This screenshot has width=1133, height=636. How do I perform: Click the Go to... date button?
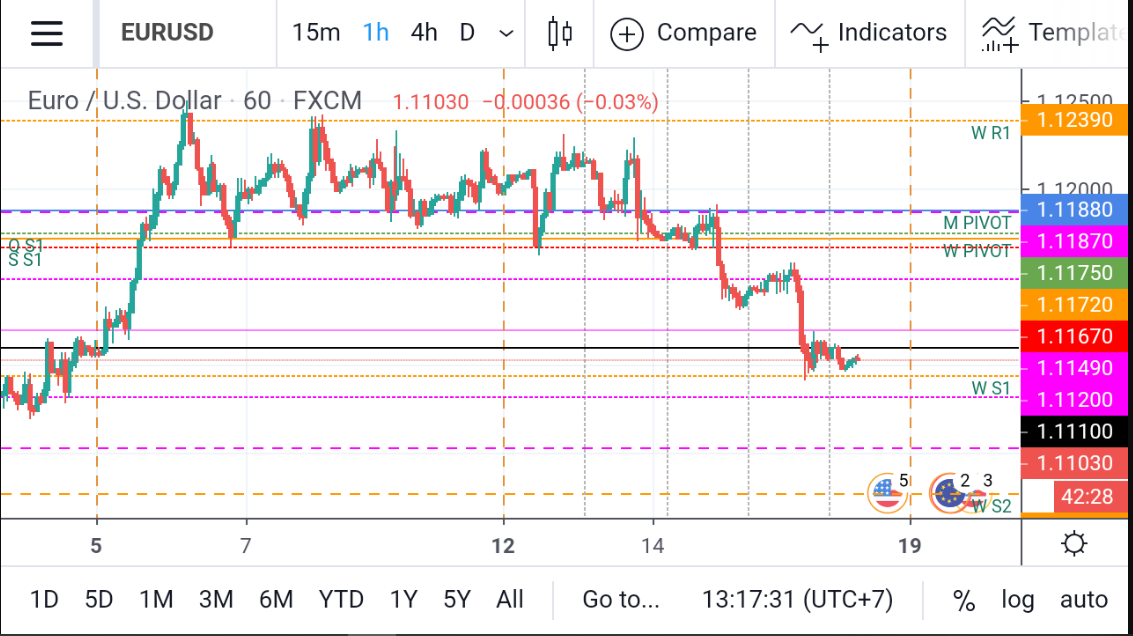(x=621, y=600)
